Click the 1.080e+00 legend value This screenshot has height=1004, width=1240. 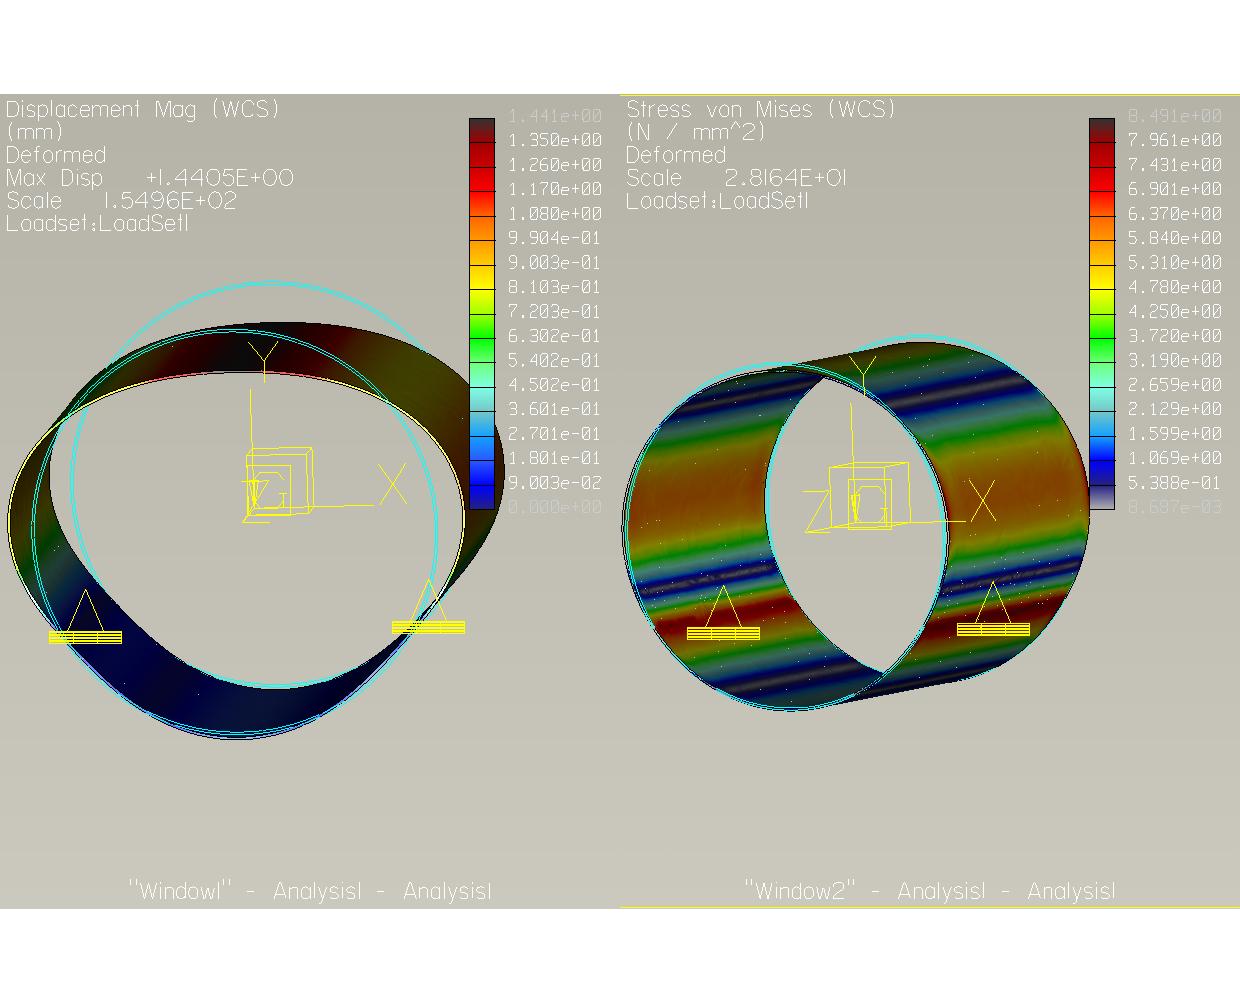(555, 214)
